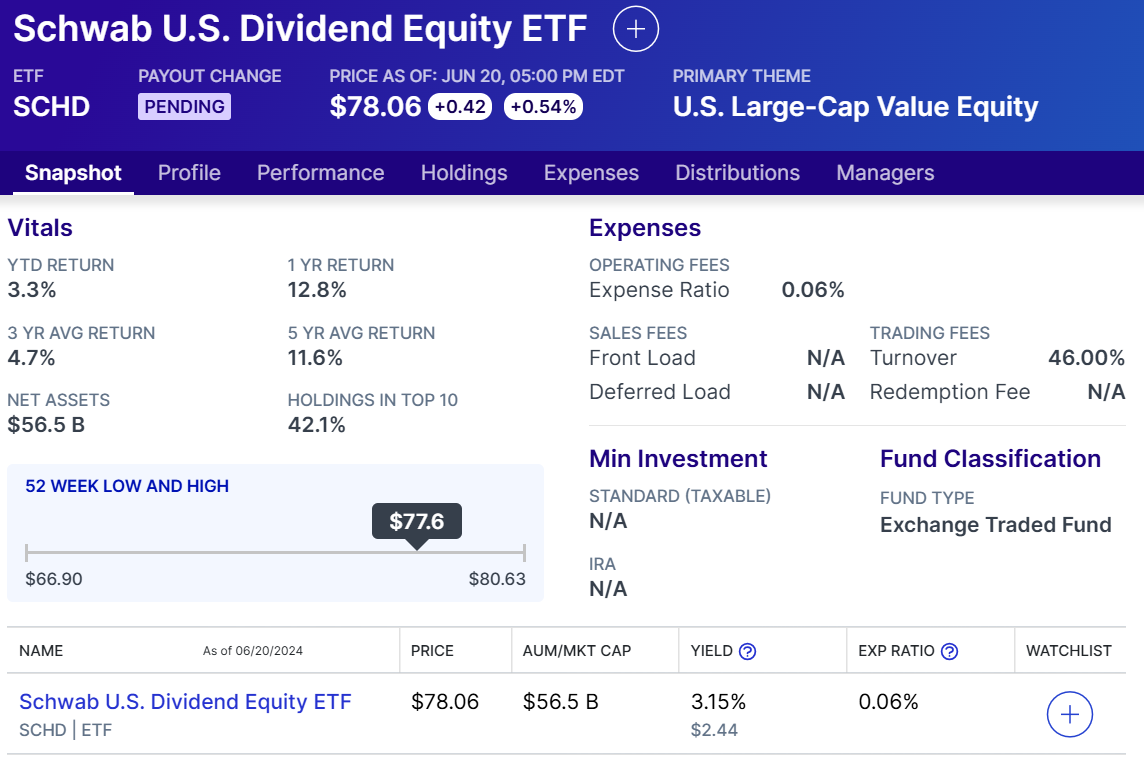
Task: Click the Min Investment heading
Action: [x=678, y=459]
